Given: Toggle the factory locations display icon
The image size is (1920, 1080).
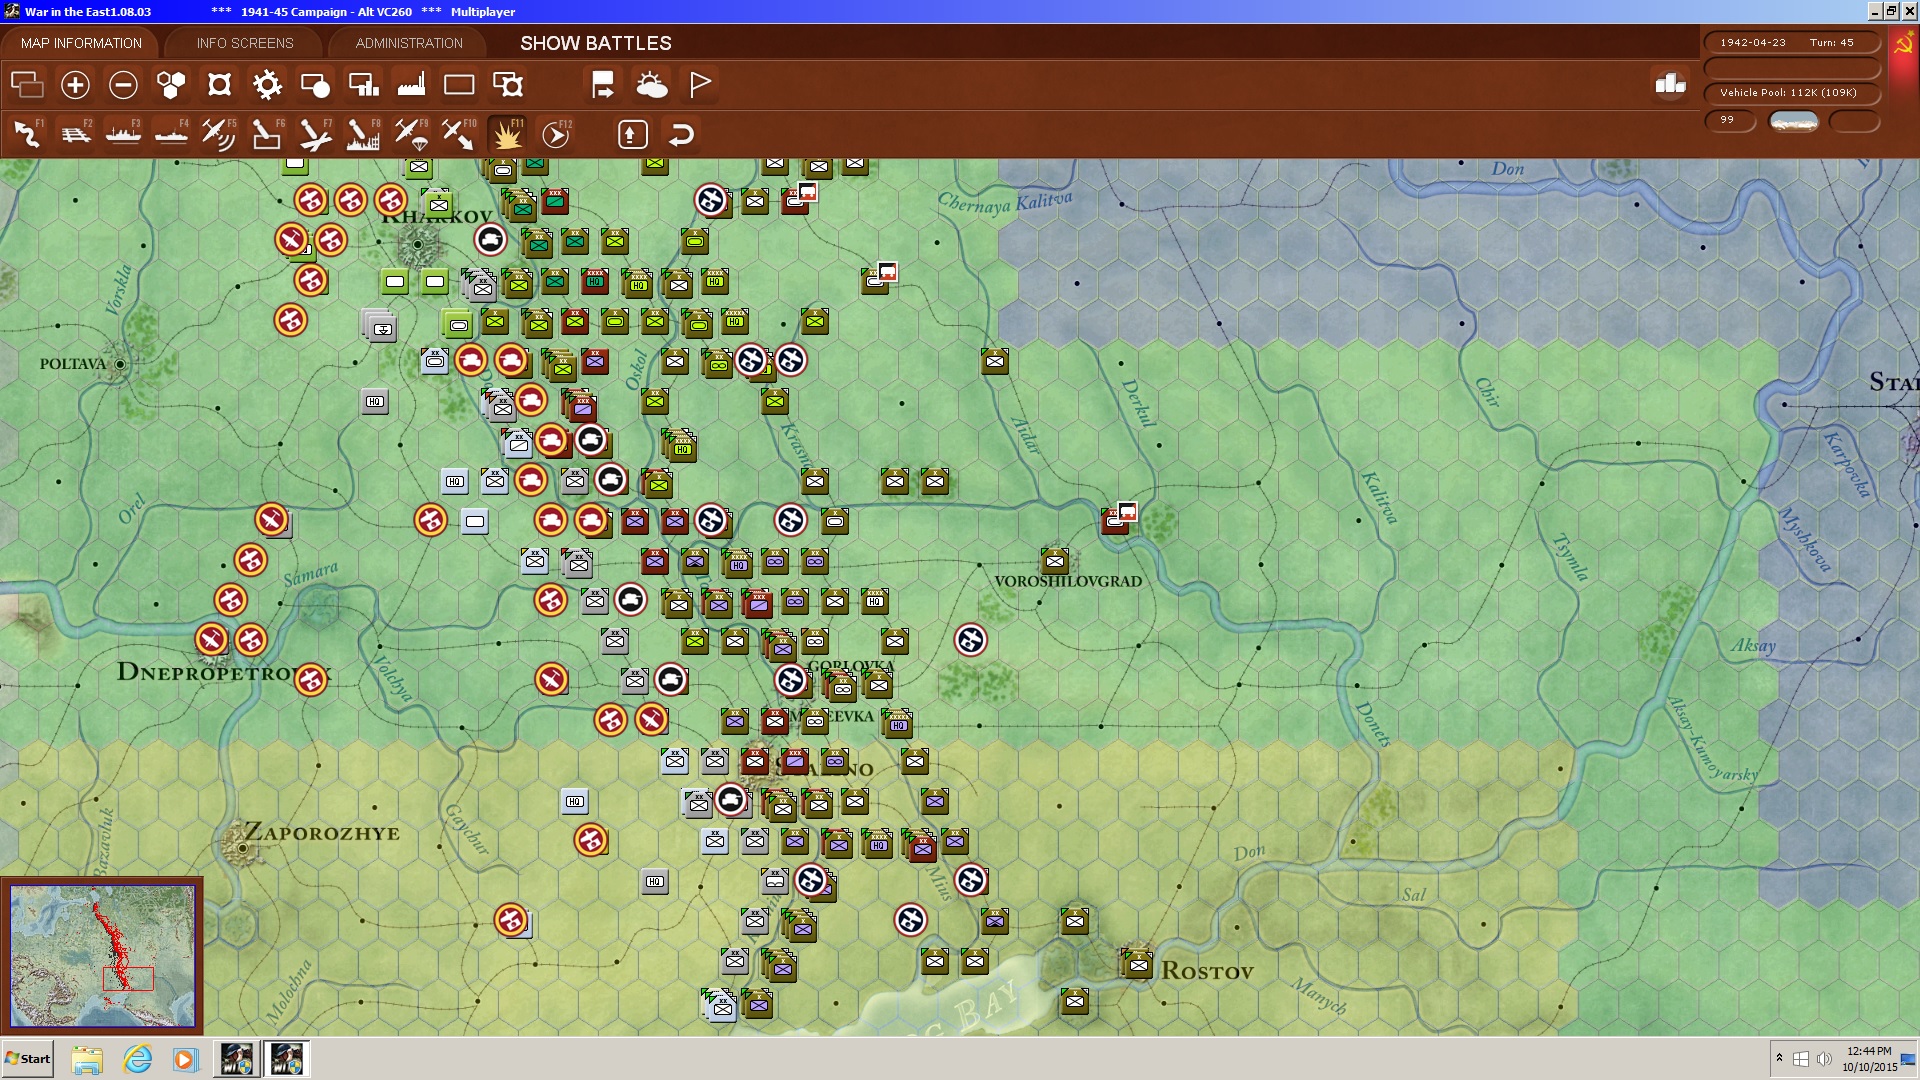Looking at the screenshot, I should pyautogui.click(x=411, y=85).
